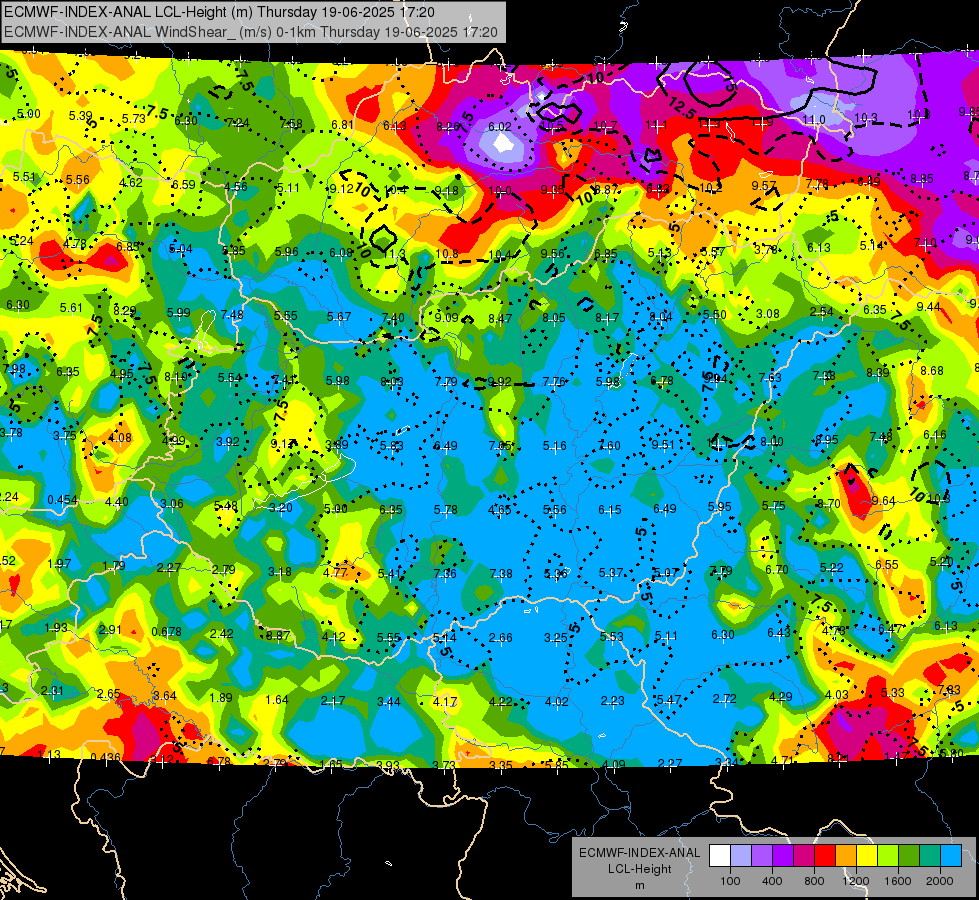The width and height of the screenshot is (979, 900).
Task: Click the 6.02 value in lavender area
Action: (x=499, y=127)
